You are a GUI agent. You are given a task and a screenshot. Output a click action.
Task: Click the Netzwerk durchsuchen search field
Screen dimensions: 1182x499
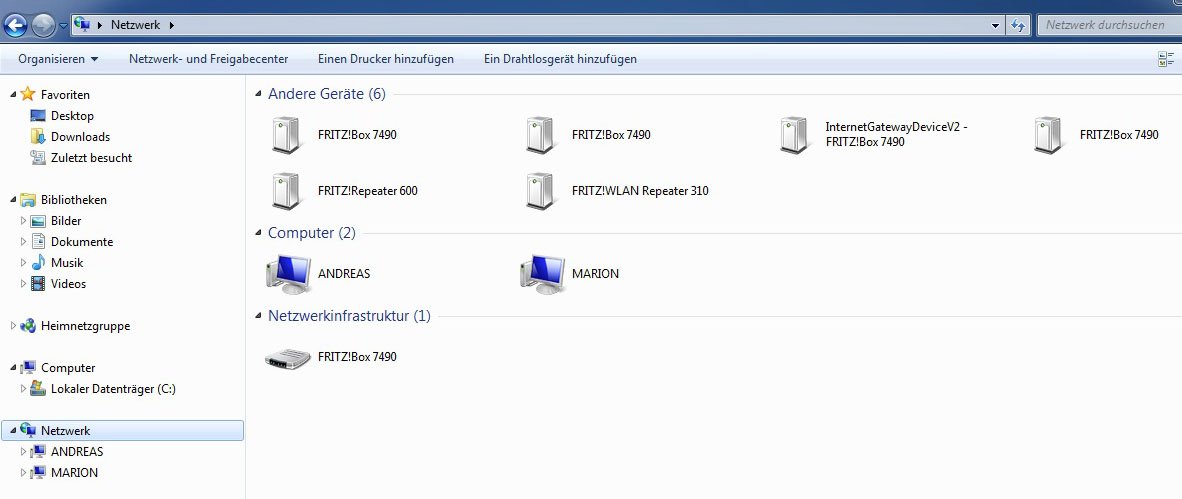pos(1110,25)
